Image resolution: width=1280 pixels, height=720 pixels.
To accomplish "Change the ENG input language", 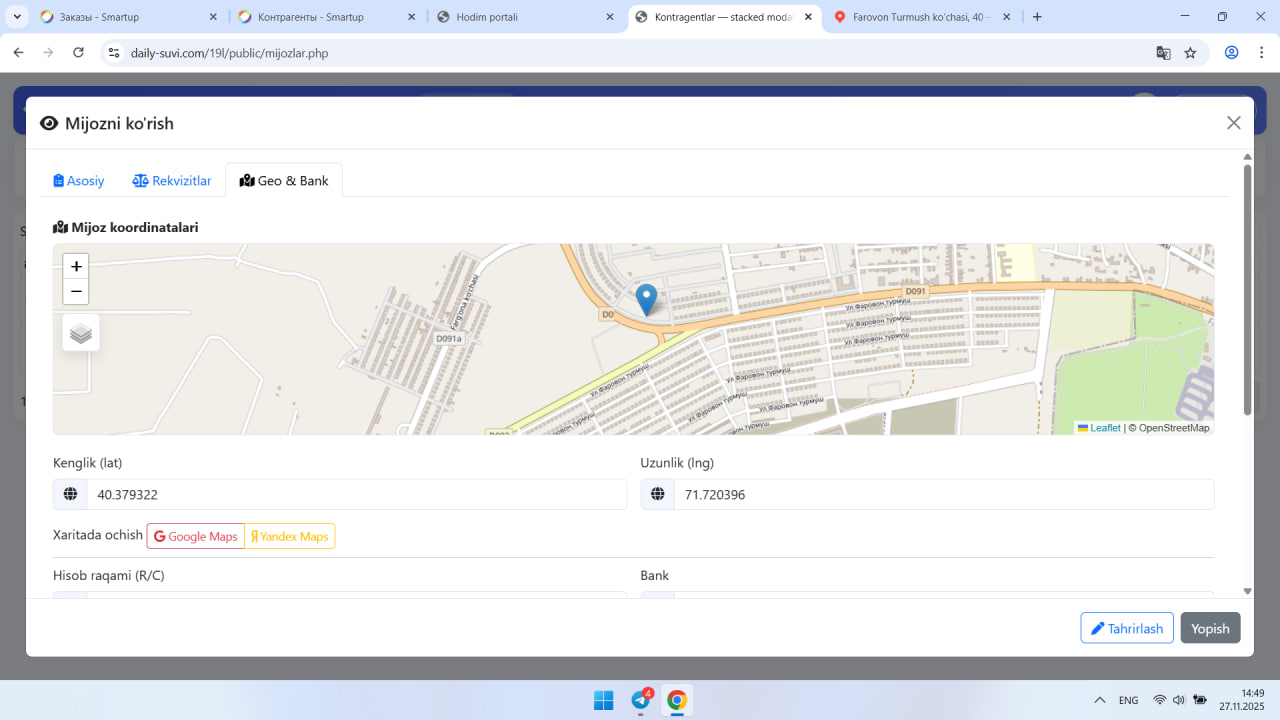I will coord(1129,700).
